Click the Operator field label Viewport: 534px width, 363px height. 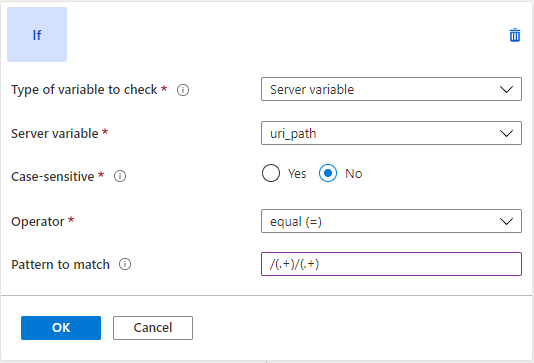click(38, 222)
